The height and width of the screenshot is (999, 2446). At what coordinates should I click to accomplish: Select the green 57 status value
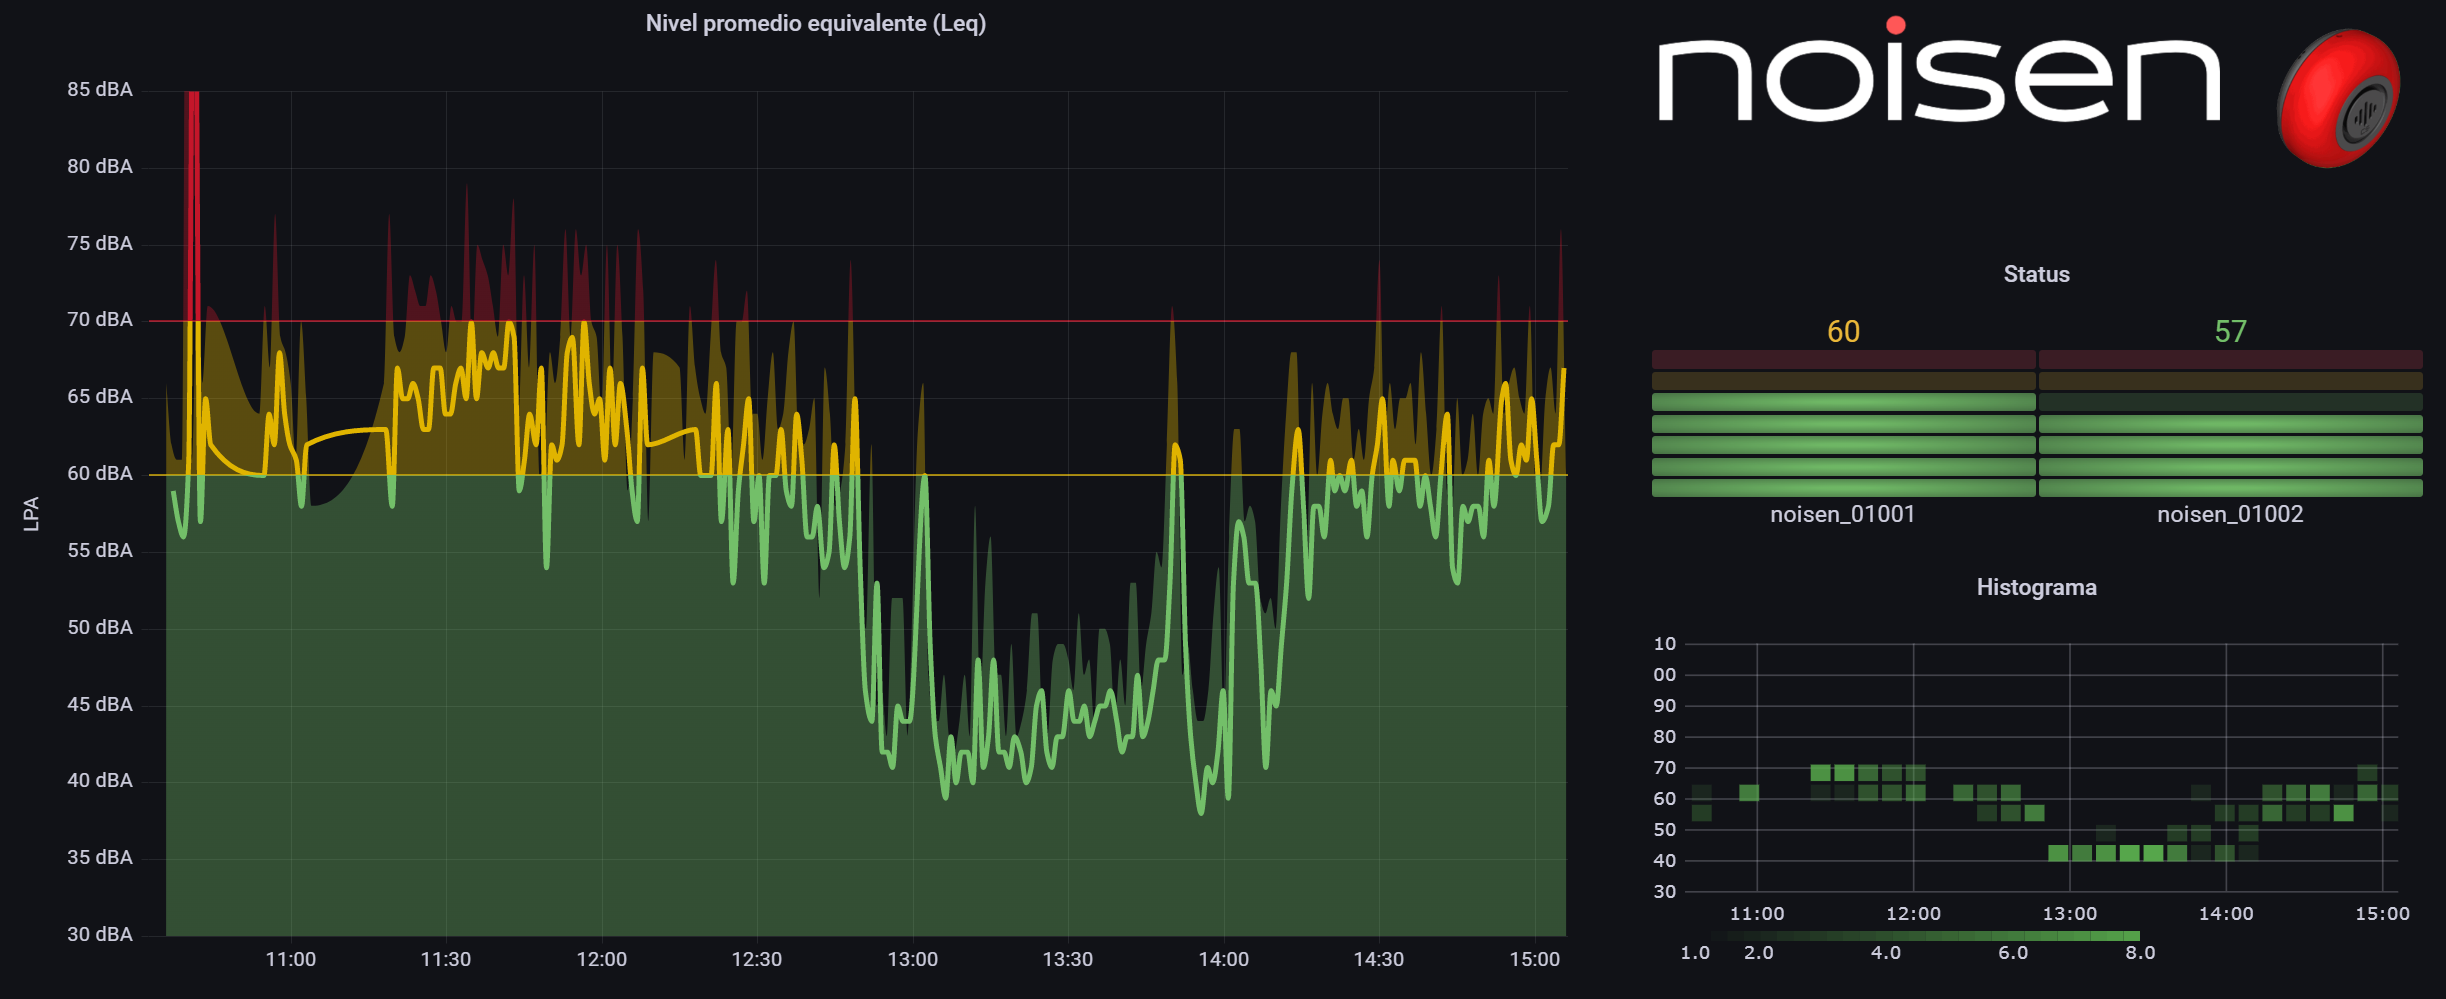click(2230, 331)
